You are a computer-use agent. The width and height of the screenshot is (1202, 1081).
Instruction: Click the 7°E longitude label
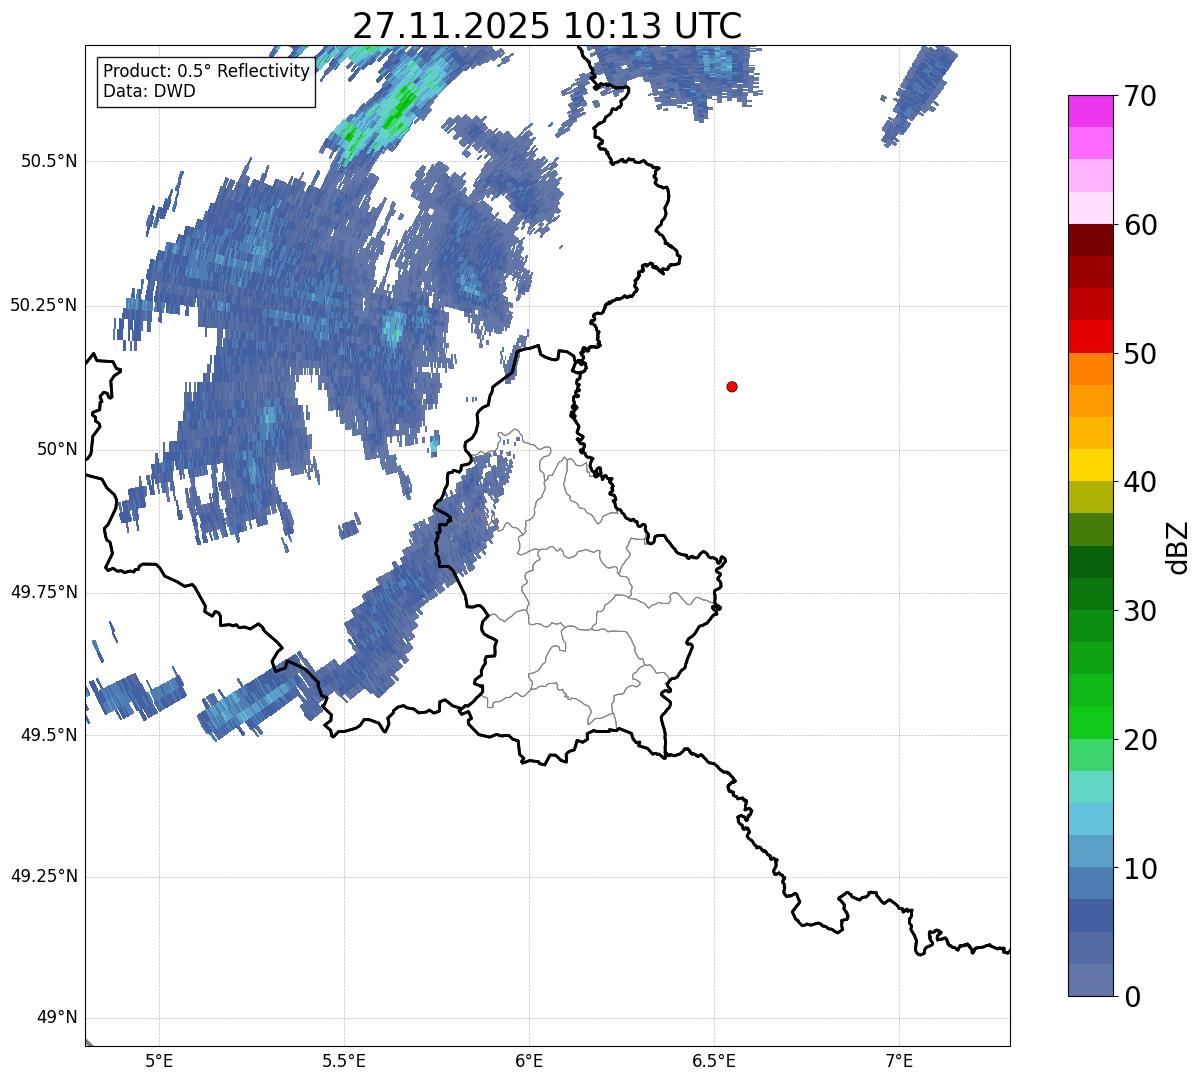(899, 1060)
